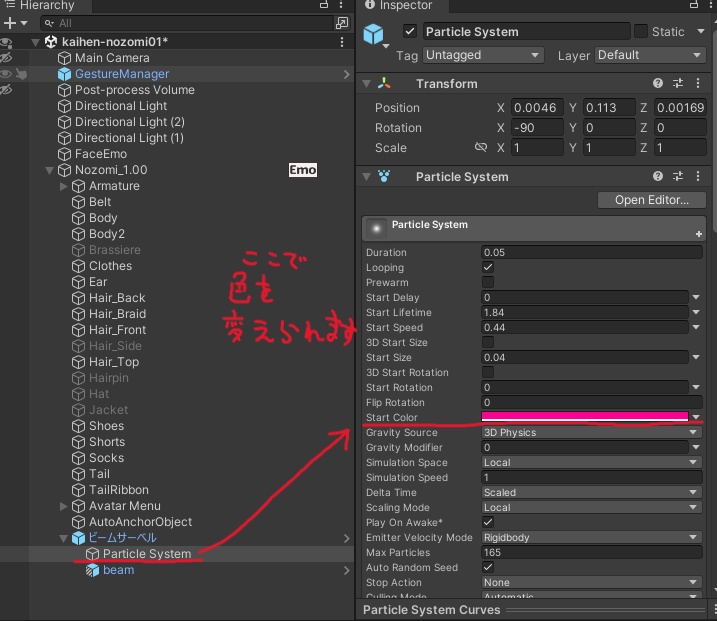Toggle the Auto Random Seed checkbox

pos(488,567)
